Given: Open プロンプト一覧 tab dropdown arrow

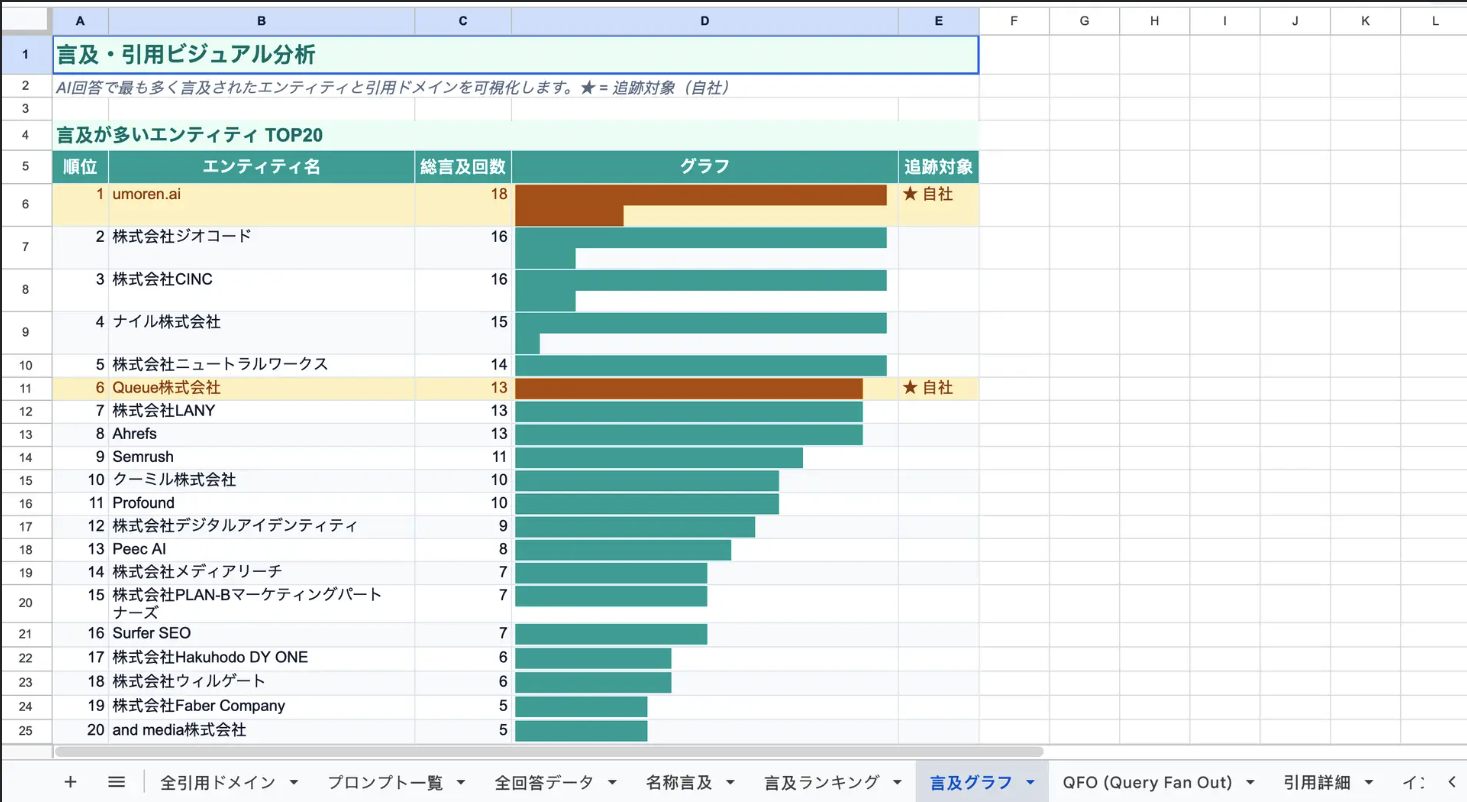Looking at the screenshot, I should pos(461,783).
